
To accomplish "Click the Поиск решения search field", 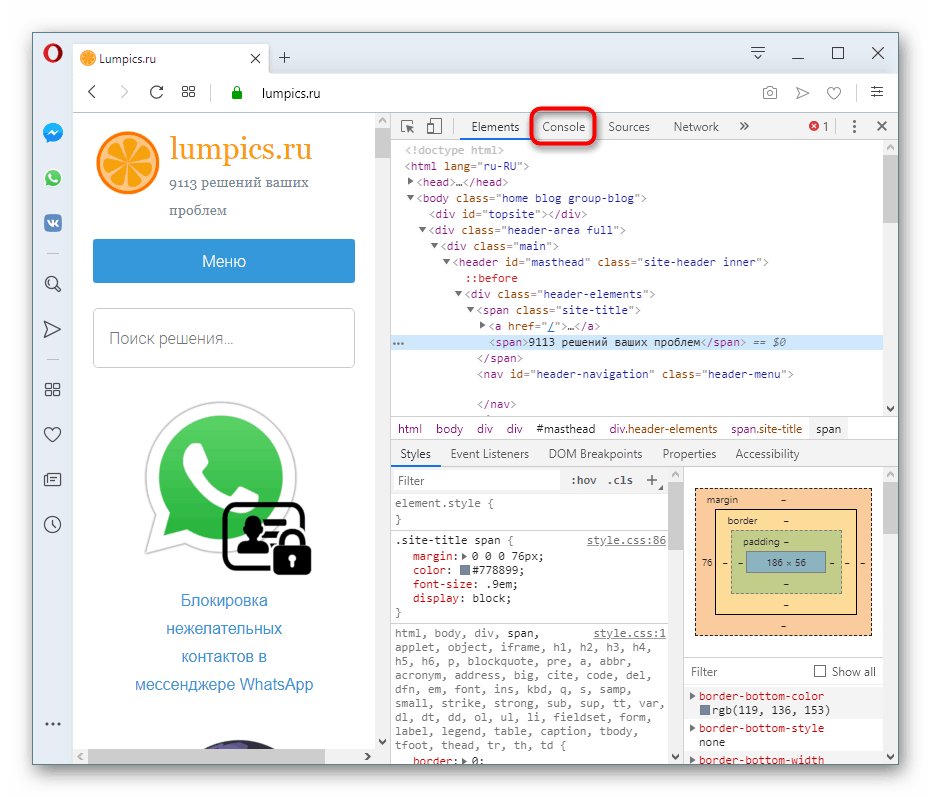I will pyautogui.click(x=224, y=338).
